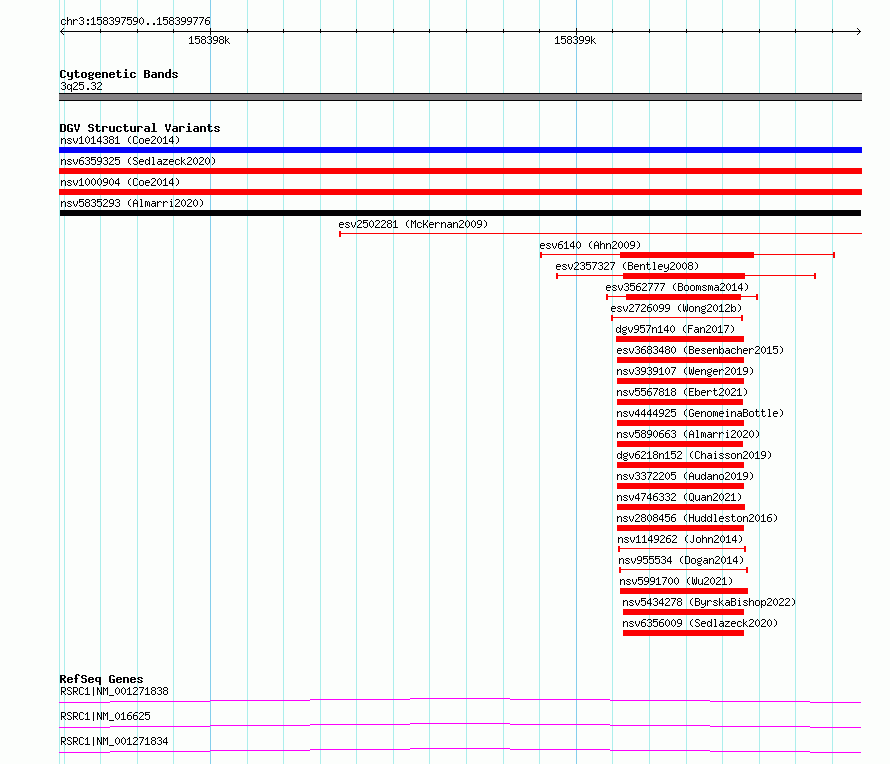Click the 3q25.32 band label
Image resolution: width=890 pixels, height=764 pixels.
[81, 86]
